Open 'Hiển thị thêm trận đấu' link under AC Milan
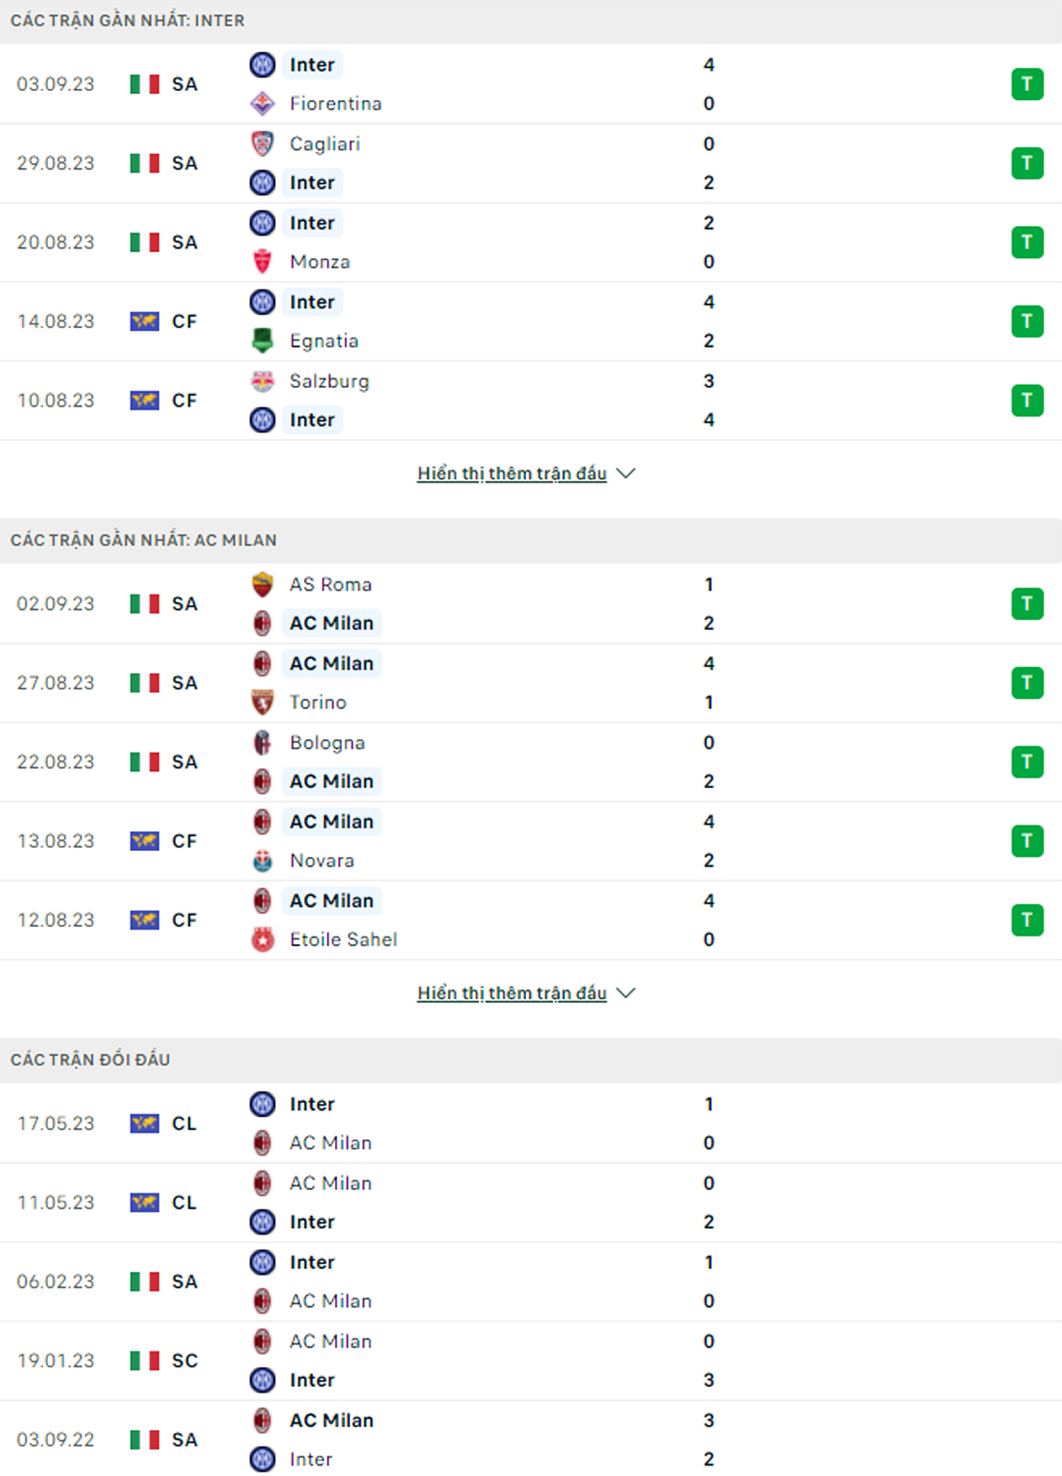 [x=512, y=993]
